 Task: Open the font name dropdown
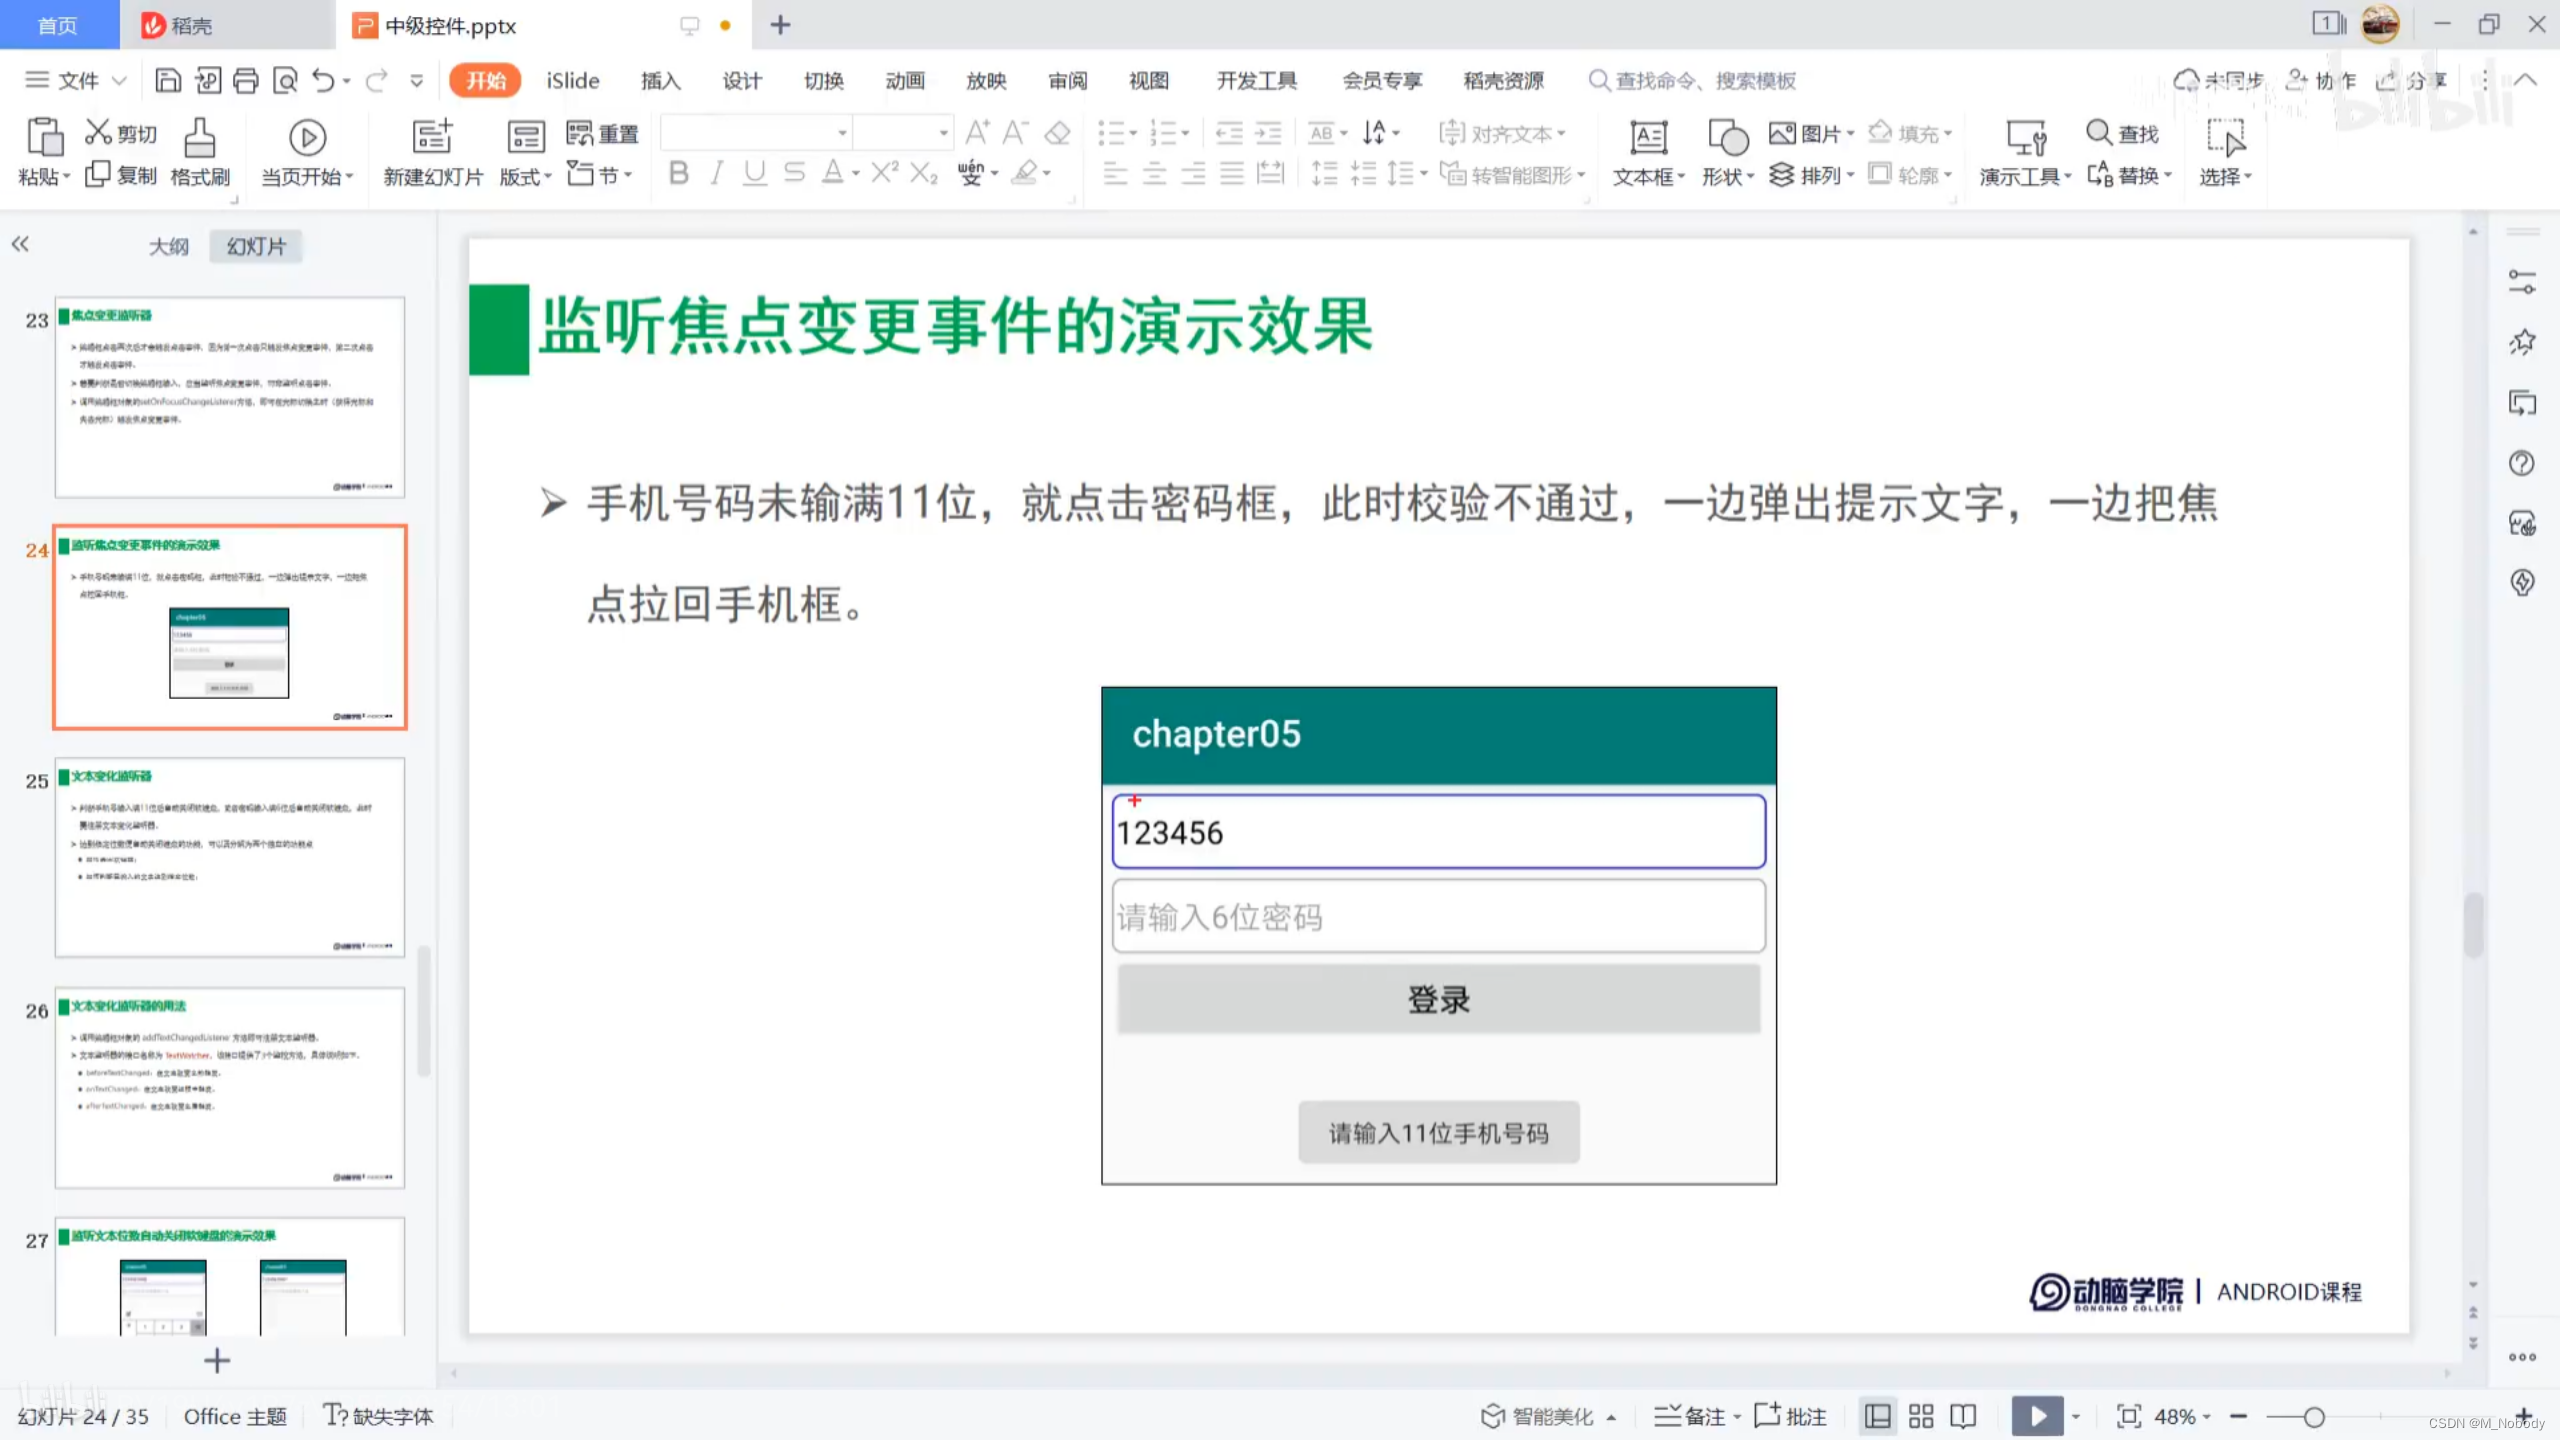pos(842,133)
